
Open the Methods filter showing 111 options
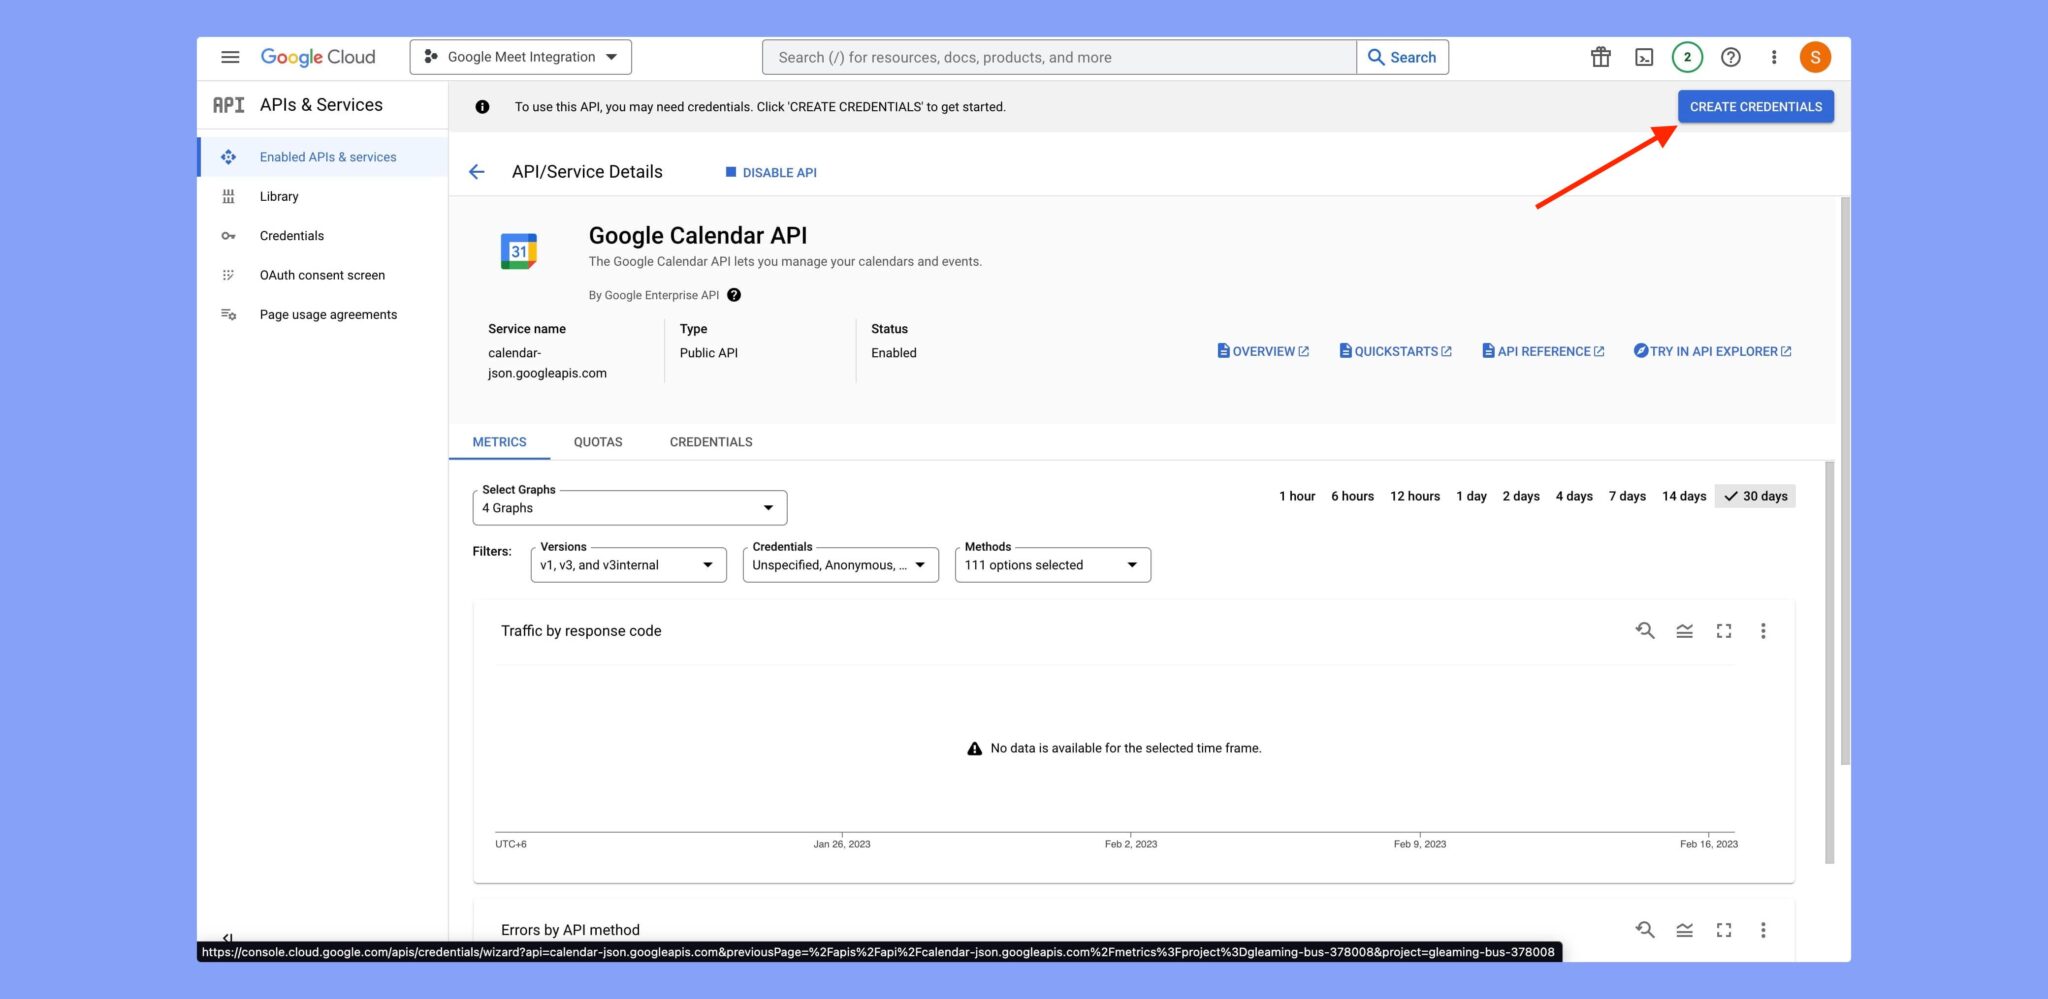click(x=1052, y=564)
